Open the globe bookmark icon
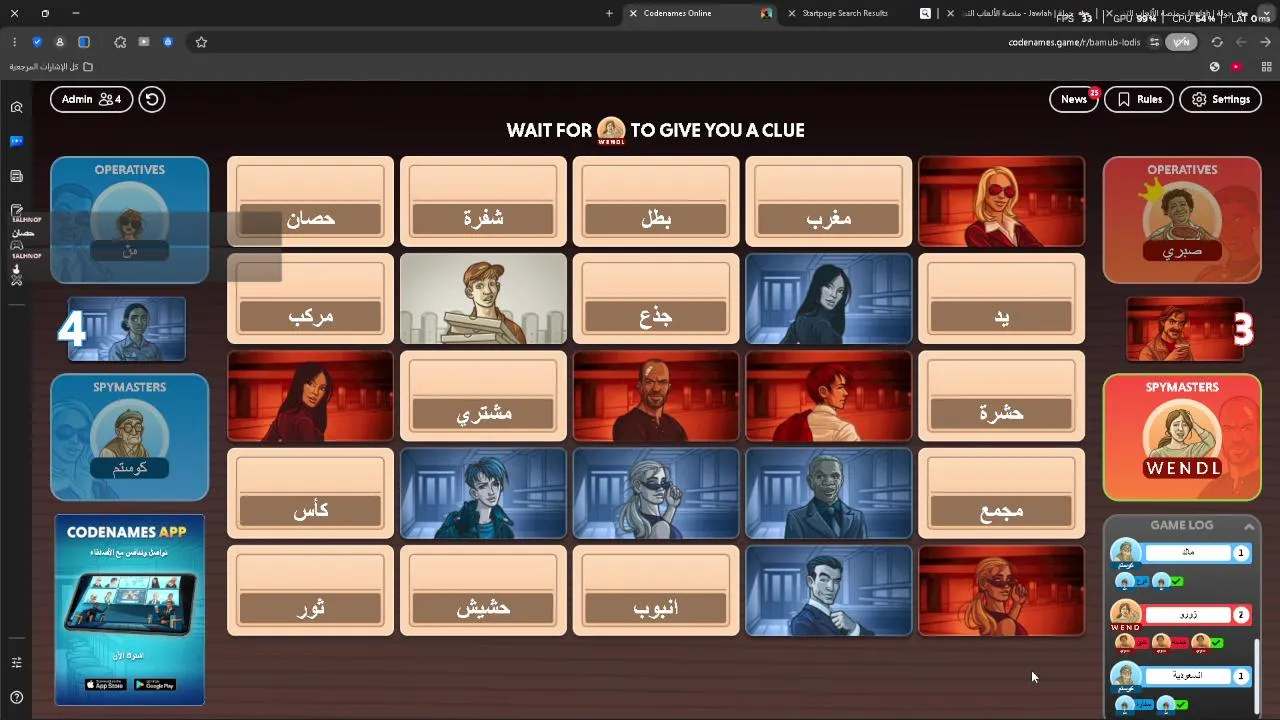 point(1214,67)
